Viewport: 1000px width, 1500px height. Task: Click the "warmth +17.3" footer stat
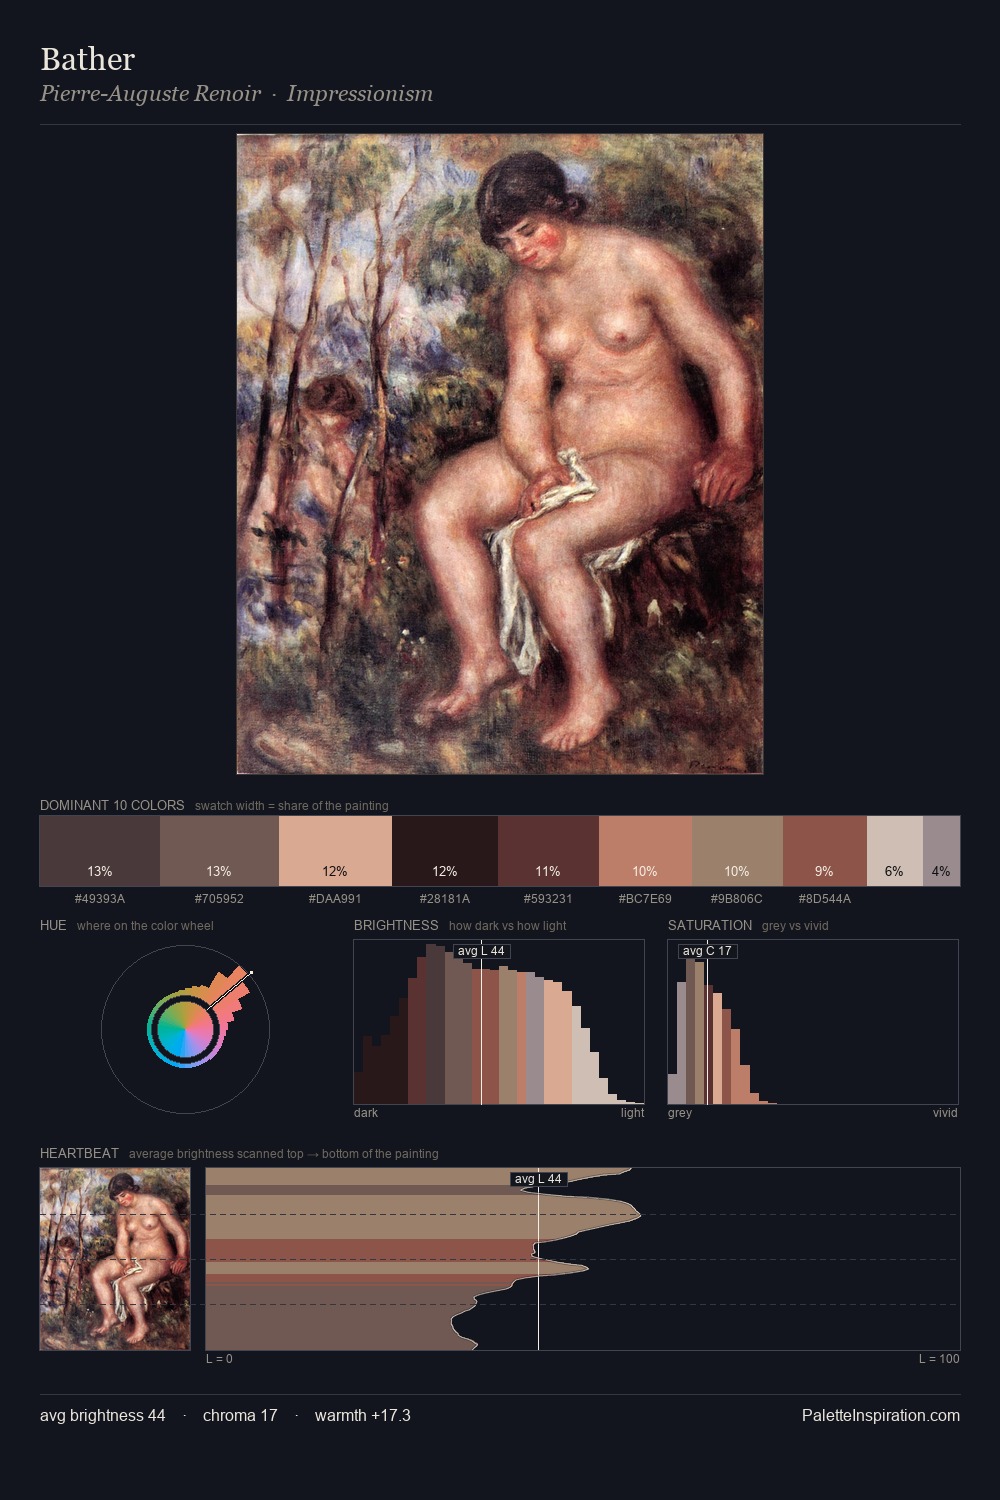363,1415
